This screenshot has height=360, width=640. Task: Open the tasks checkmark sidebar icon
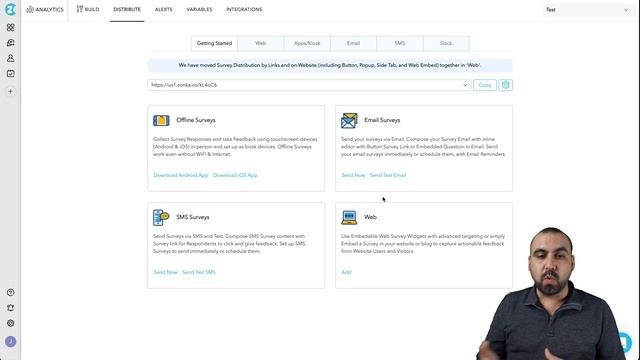11,74
